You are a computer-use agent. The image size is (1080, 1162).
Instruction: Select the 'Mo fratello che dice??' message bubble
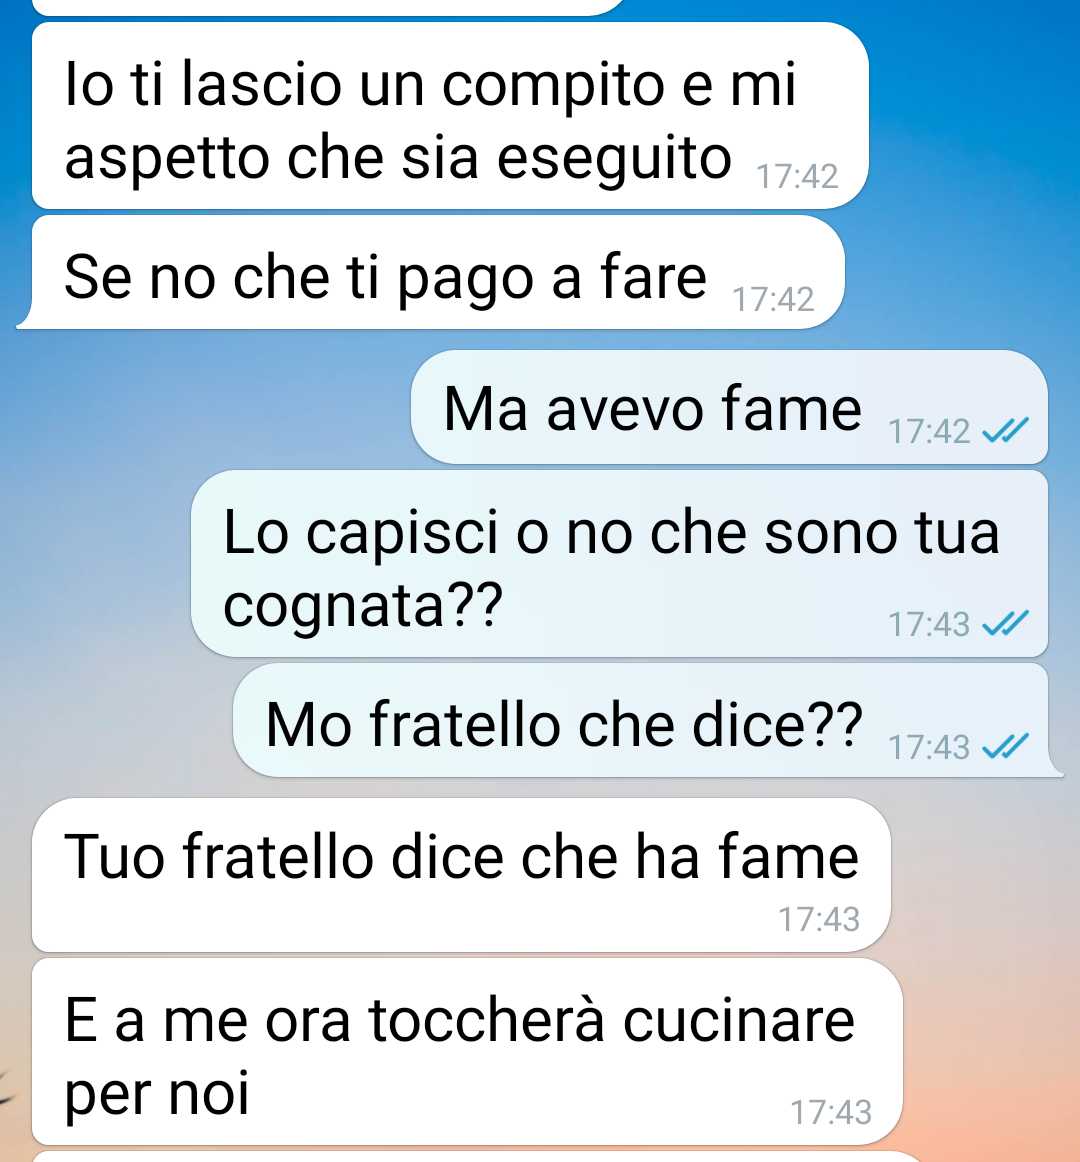[x=648, y=720]
